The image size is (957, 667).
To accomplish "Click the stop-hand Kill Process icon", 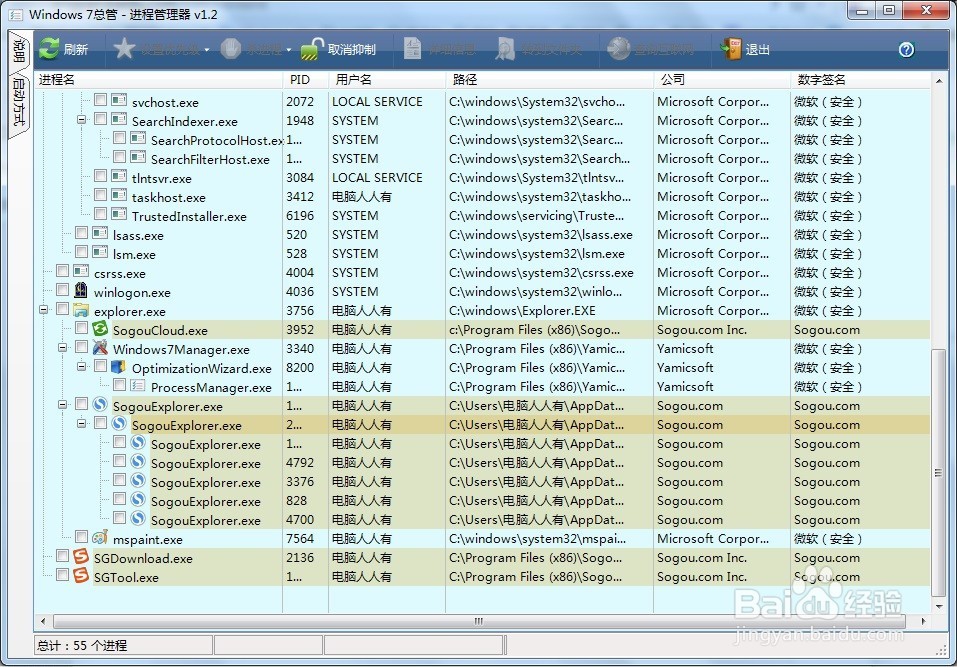I will 230,49.
